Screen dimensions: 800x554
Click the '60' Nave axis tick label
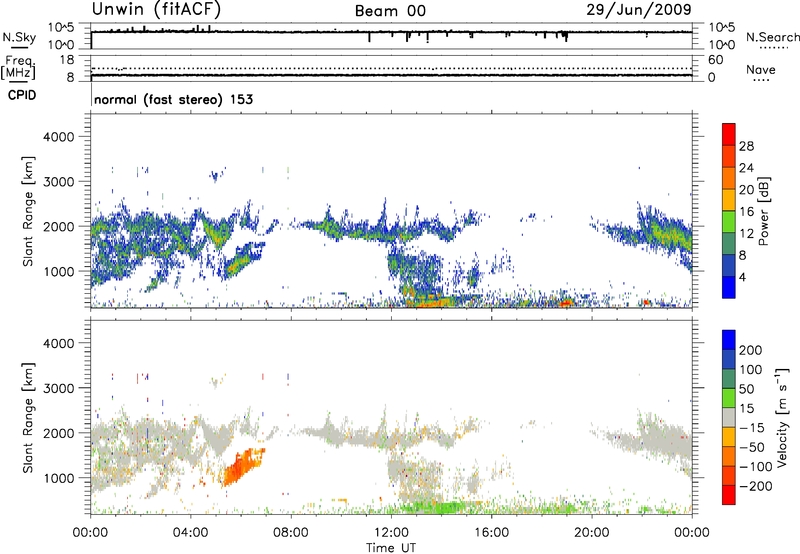[715, 60]
